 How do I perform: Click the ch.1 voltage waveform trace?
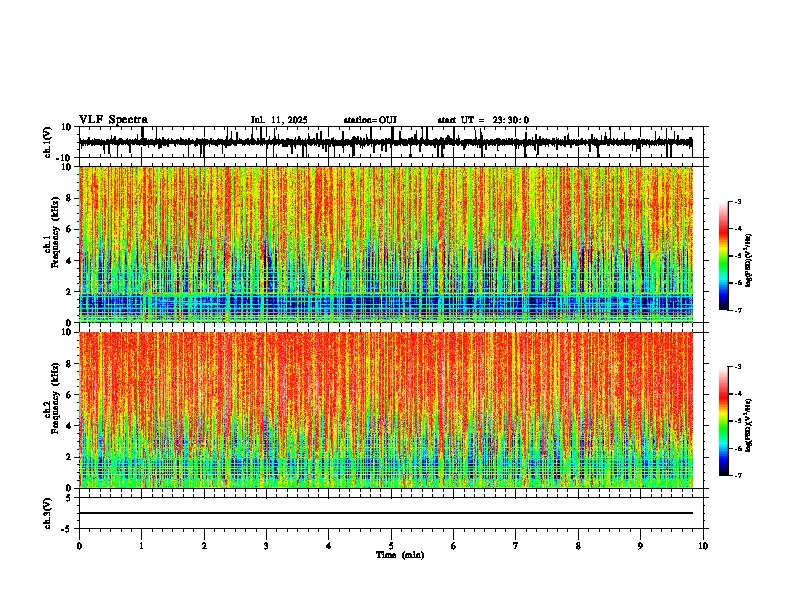[x=385, y=143]
